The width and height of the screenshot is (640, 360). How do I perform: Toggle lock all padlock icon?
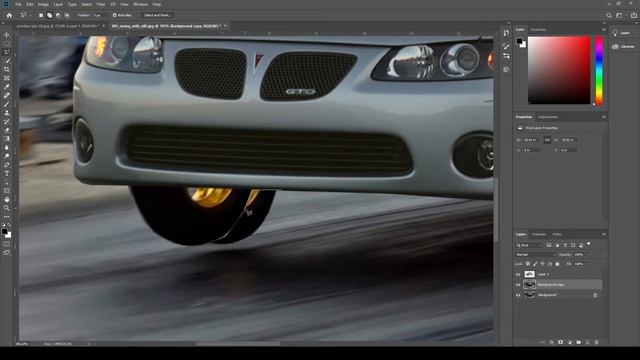[x=557, y=264]
